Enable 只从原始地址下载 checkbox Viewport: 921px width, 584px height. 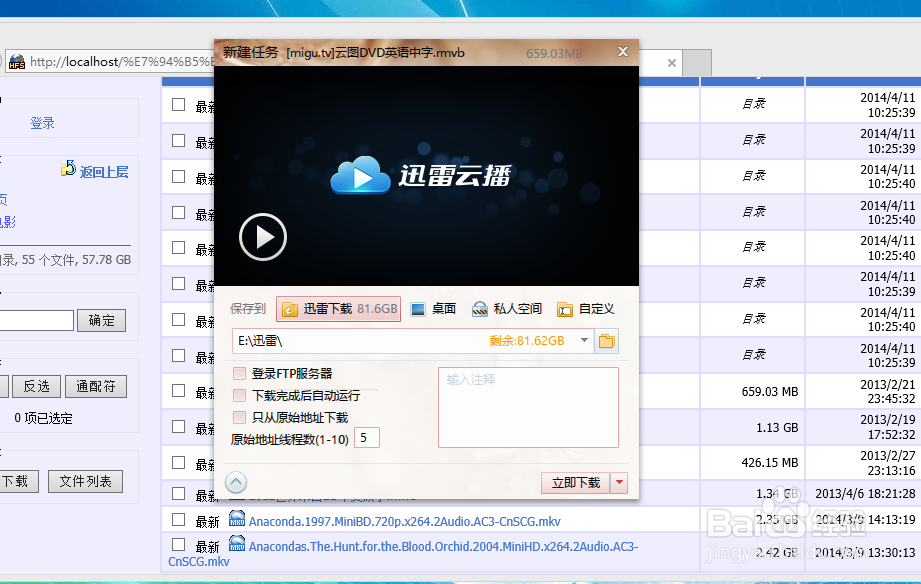[x=239, y=417]
